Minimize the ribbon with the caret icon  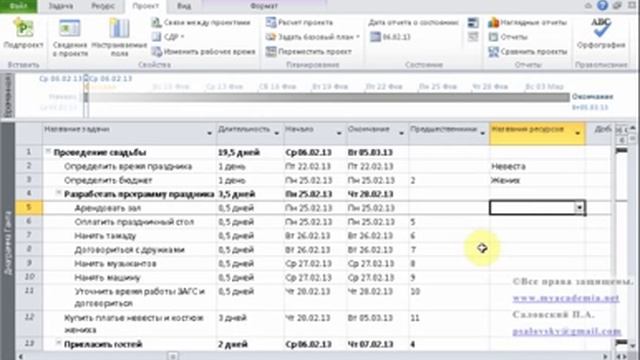pyautogui.click(x=588, y=6)
